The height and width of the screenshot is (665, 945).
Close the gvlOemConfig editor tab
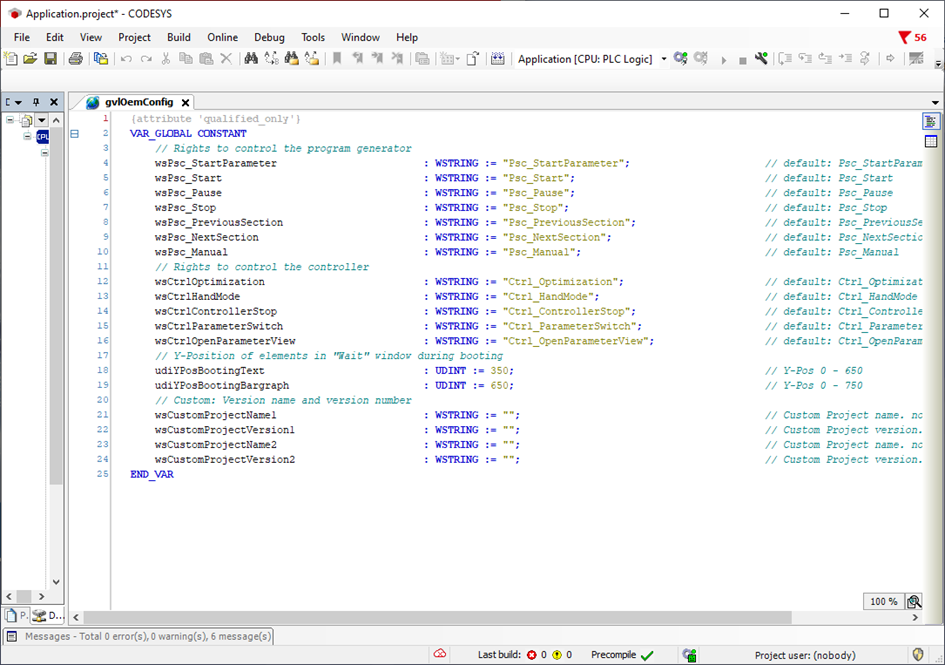point(185,102)
